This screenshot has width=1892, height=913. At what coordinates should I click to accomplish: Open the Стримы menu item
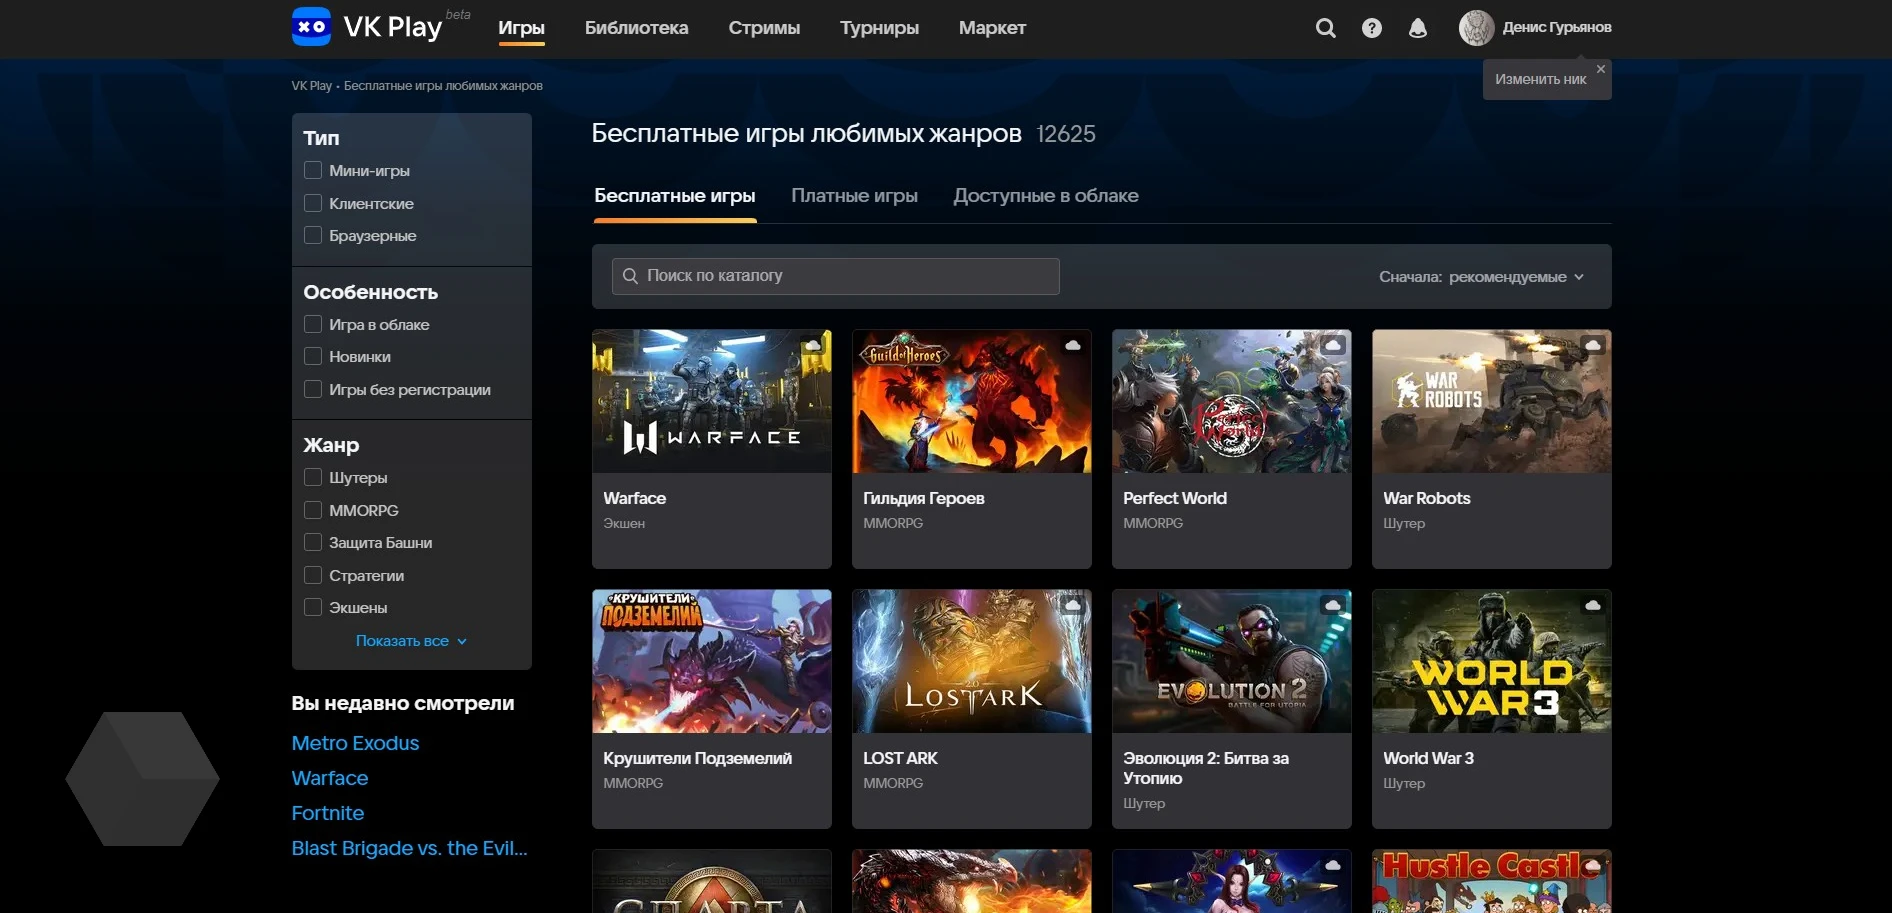coord(764,28)
